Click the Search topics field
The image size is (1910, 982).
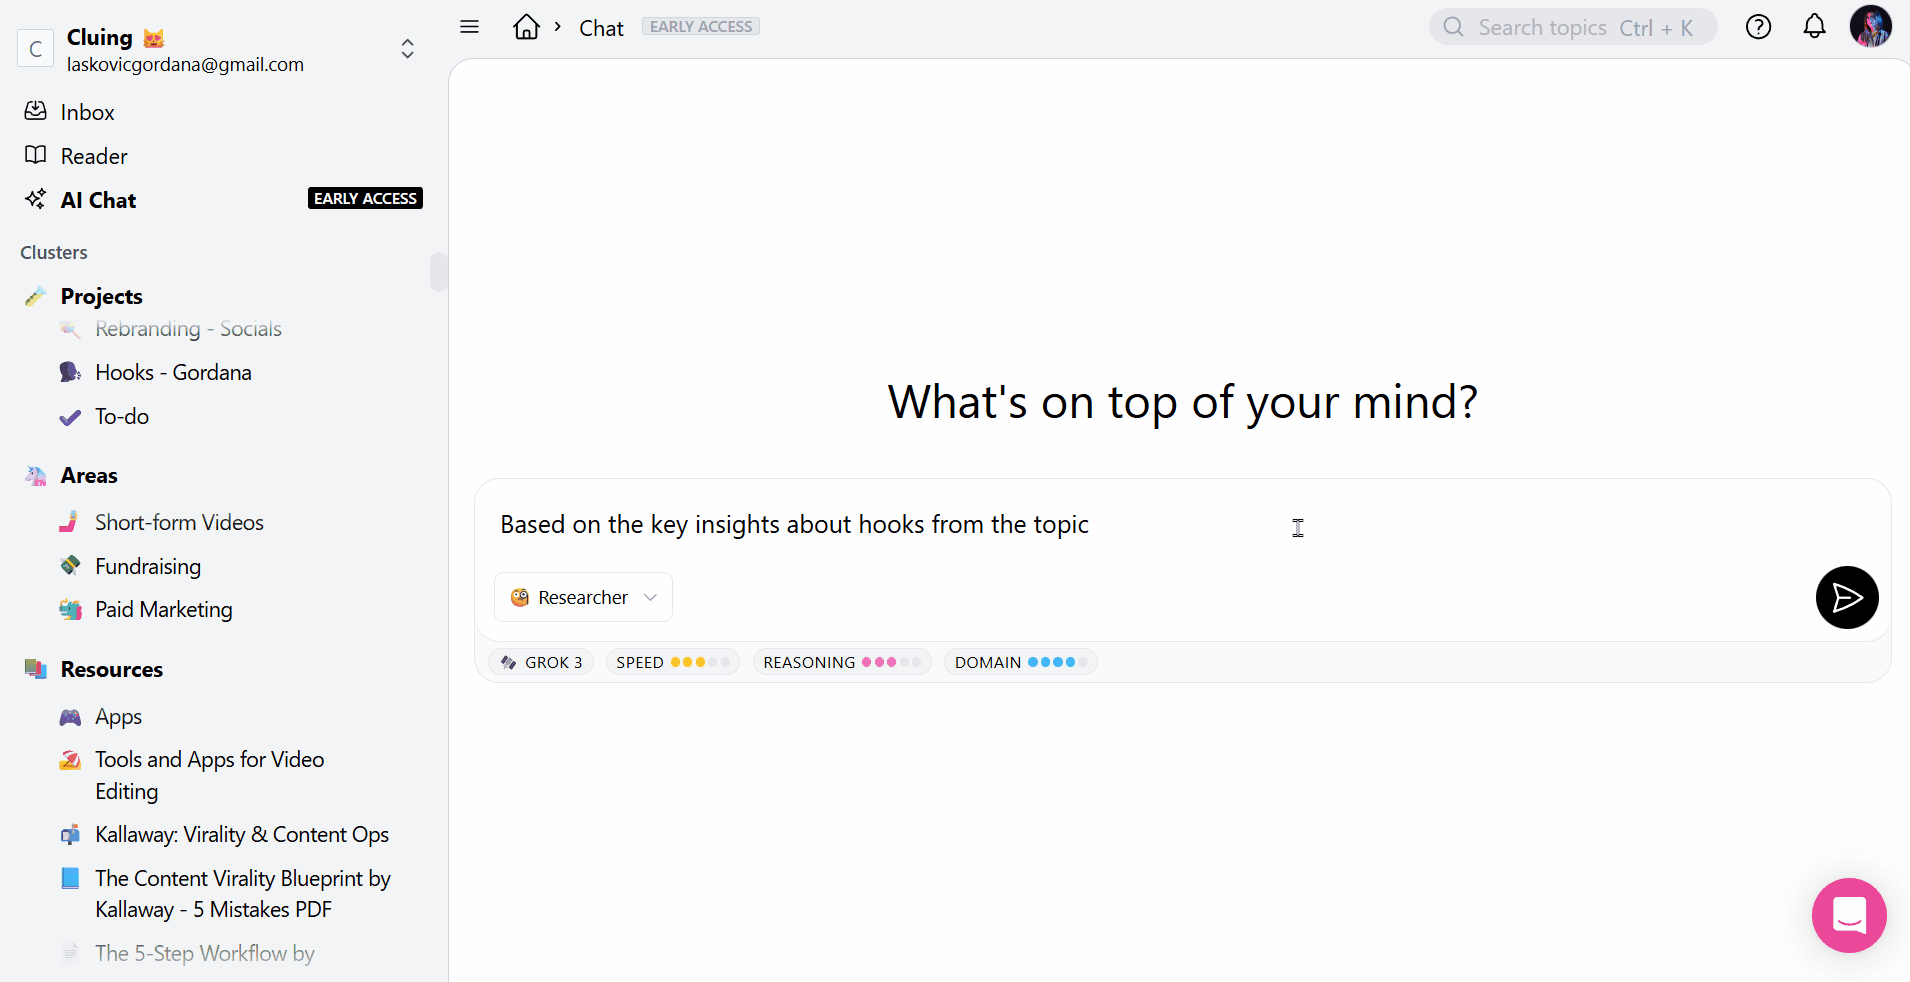click(1572, 27)
